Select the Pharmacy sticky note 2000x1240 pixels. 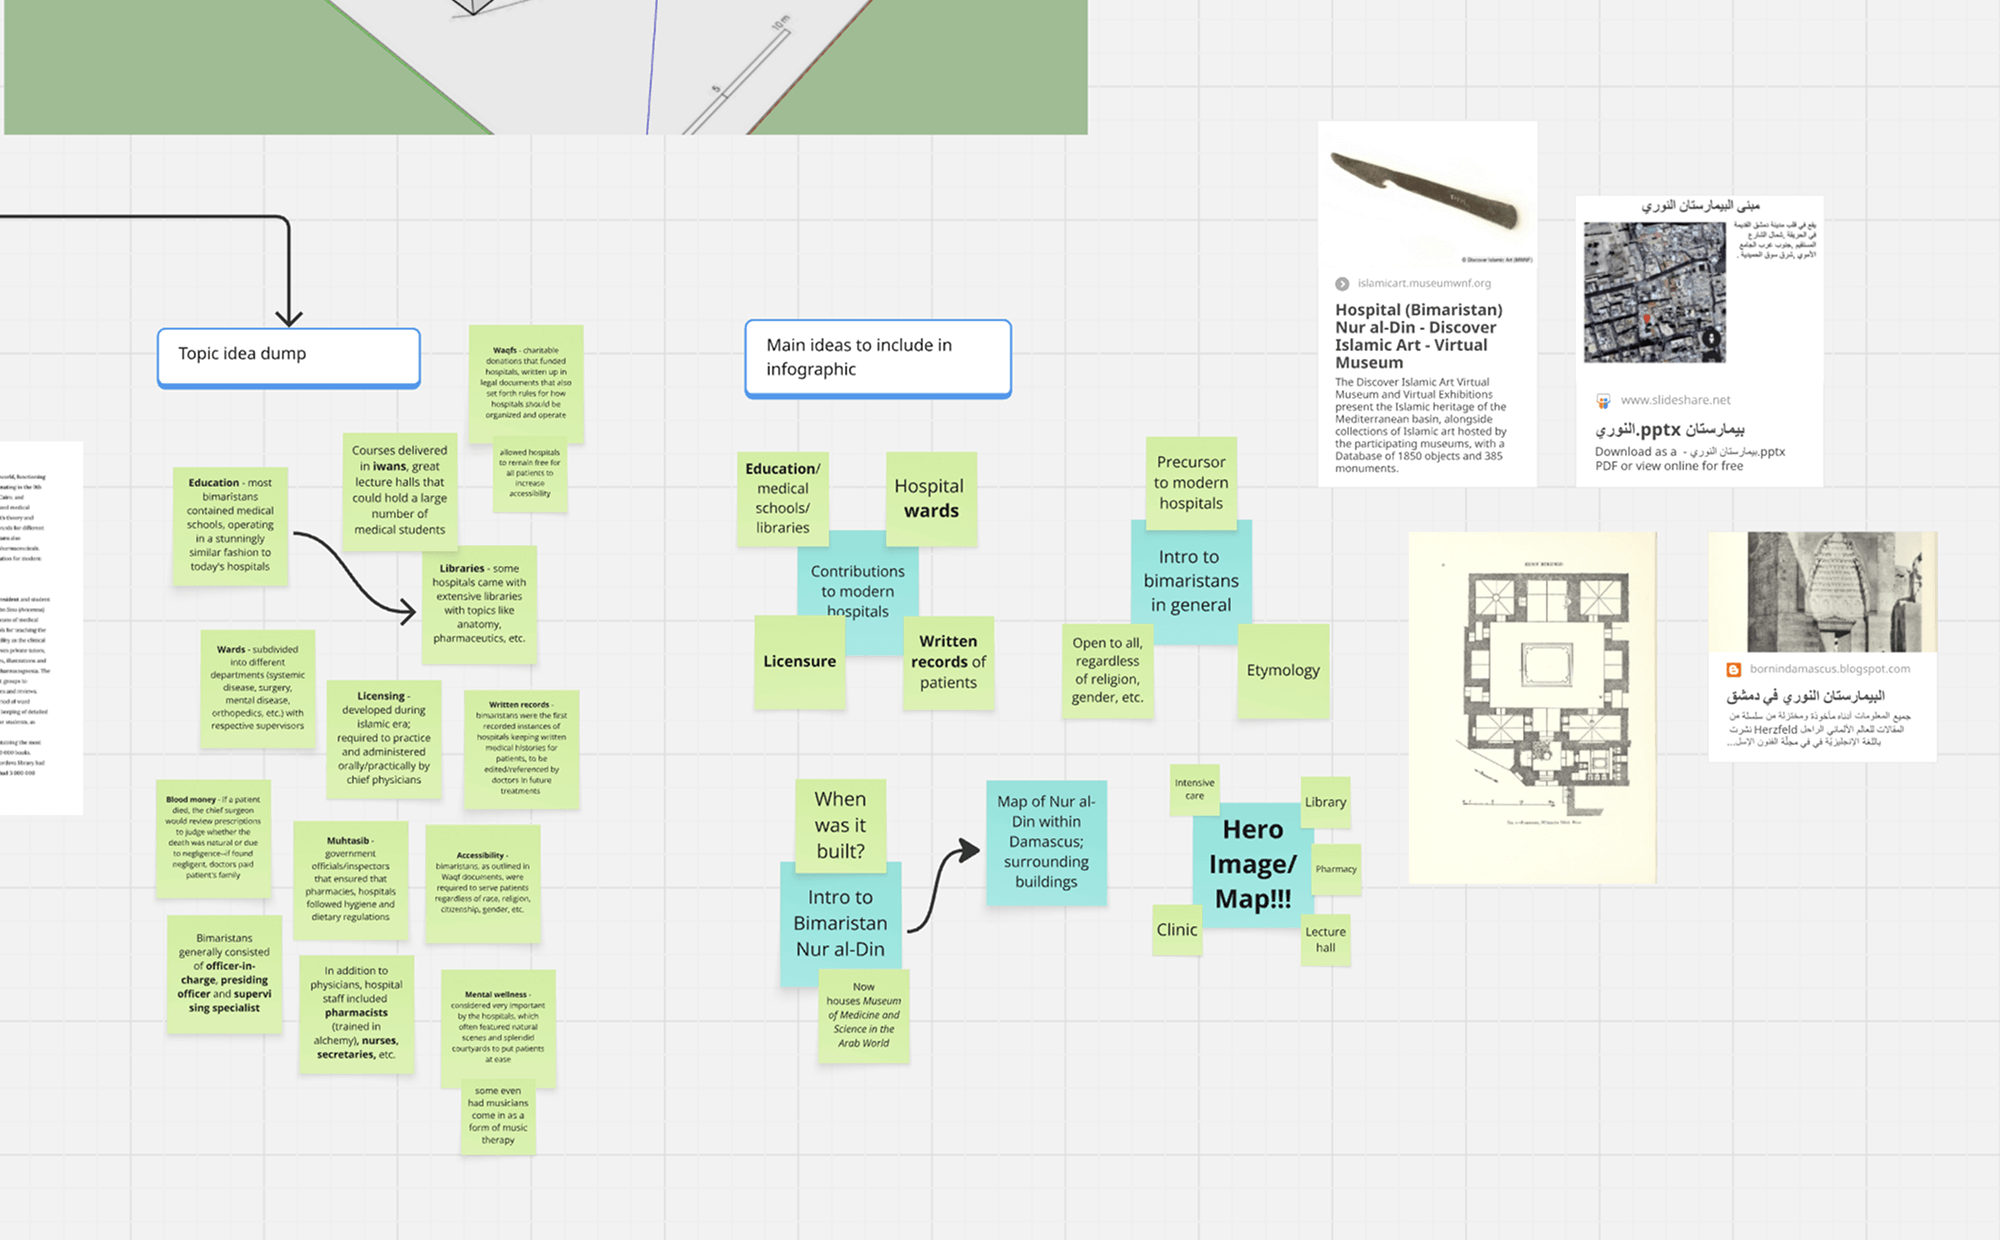(1335, 869)
